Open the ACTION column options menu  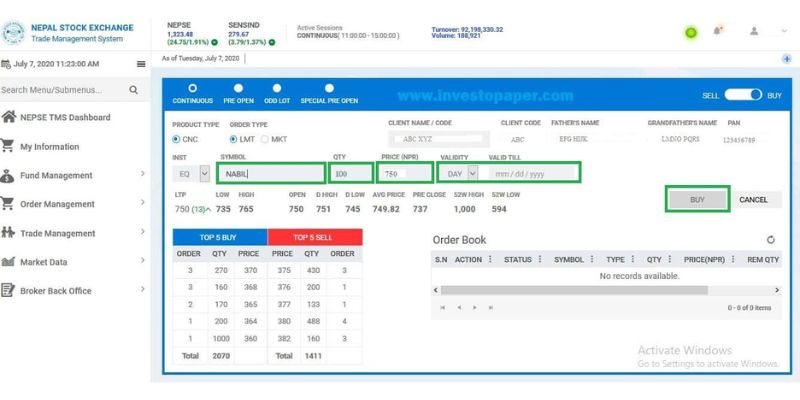click(490, 259)
